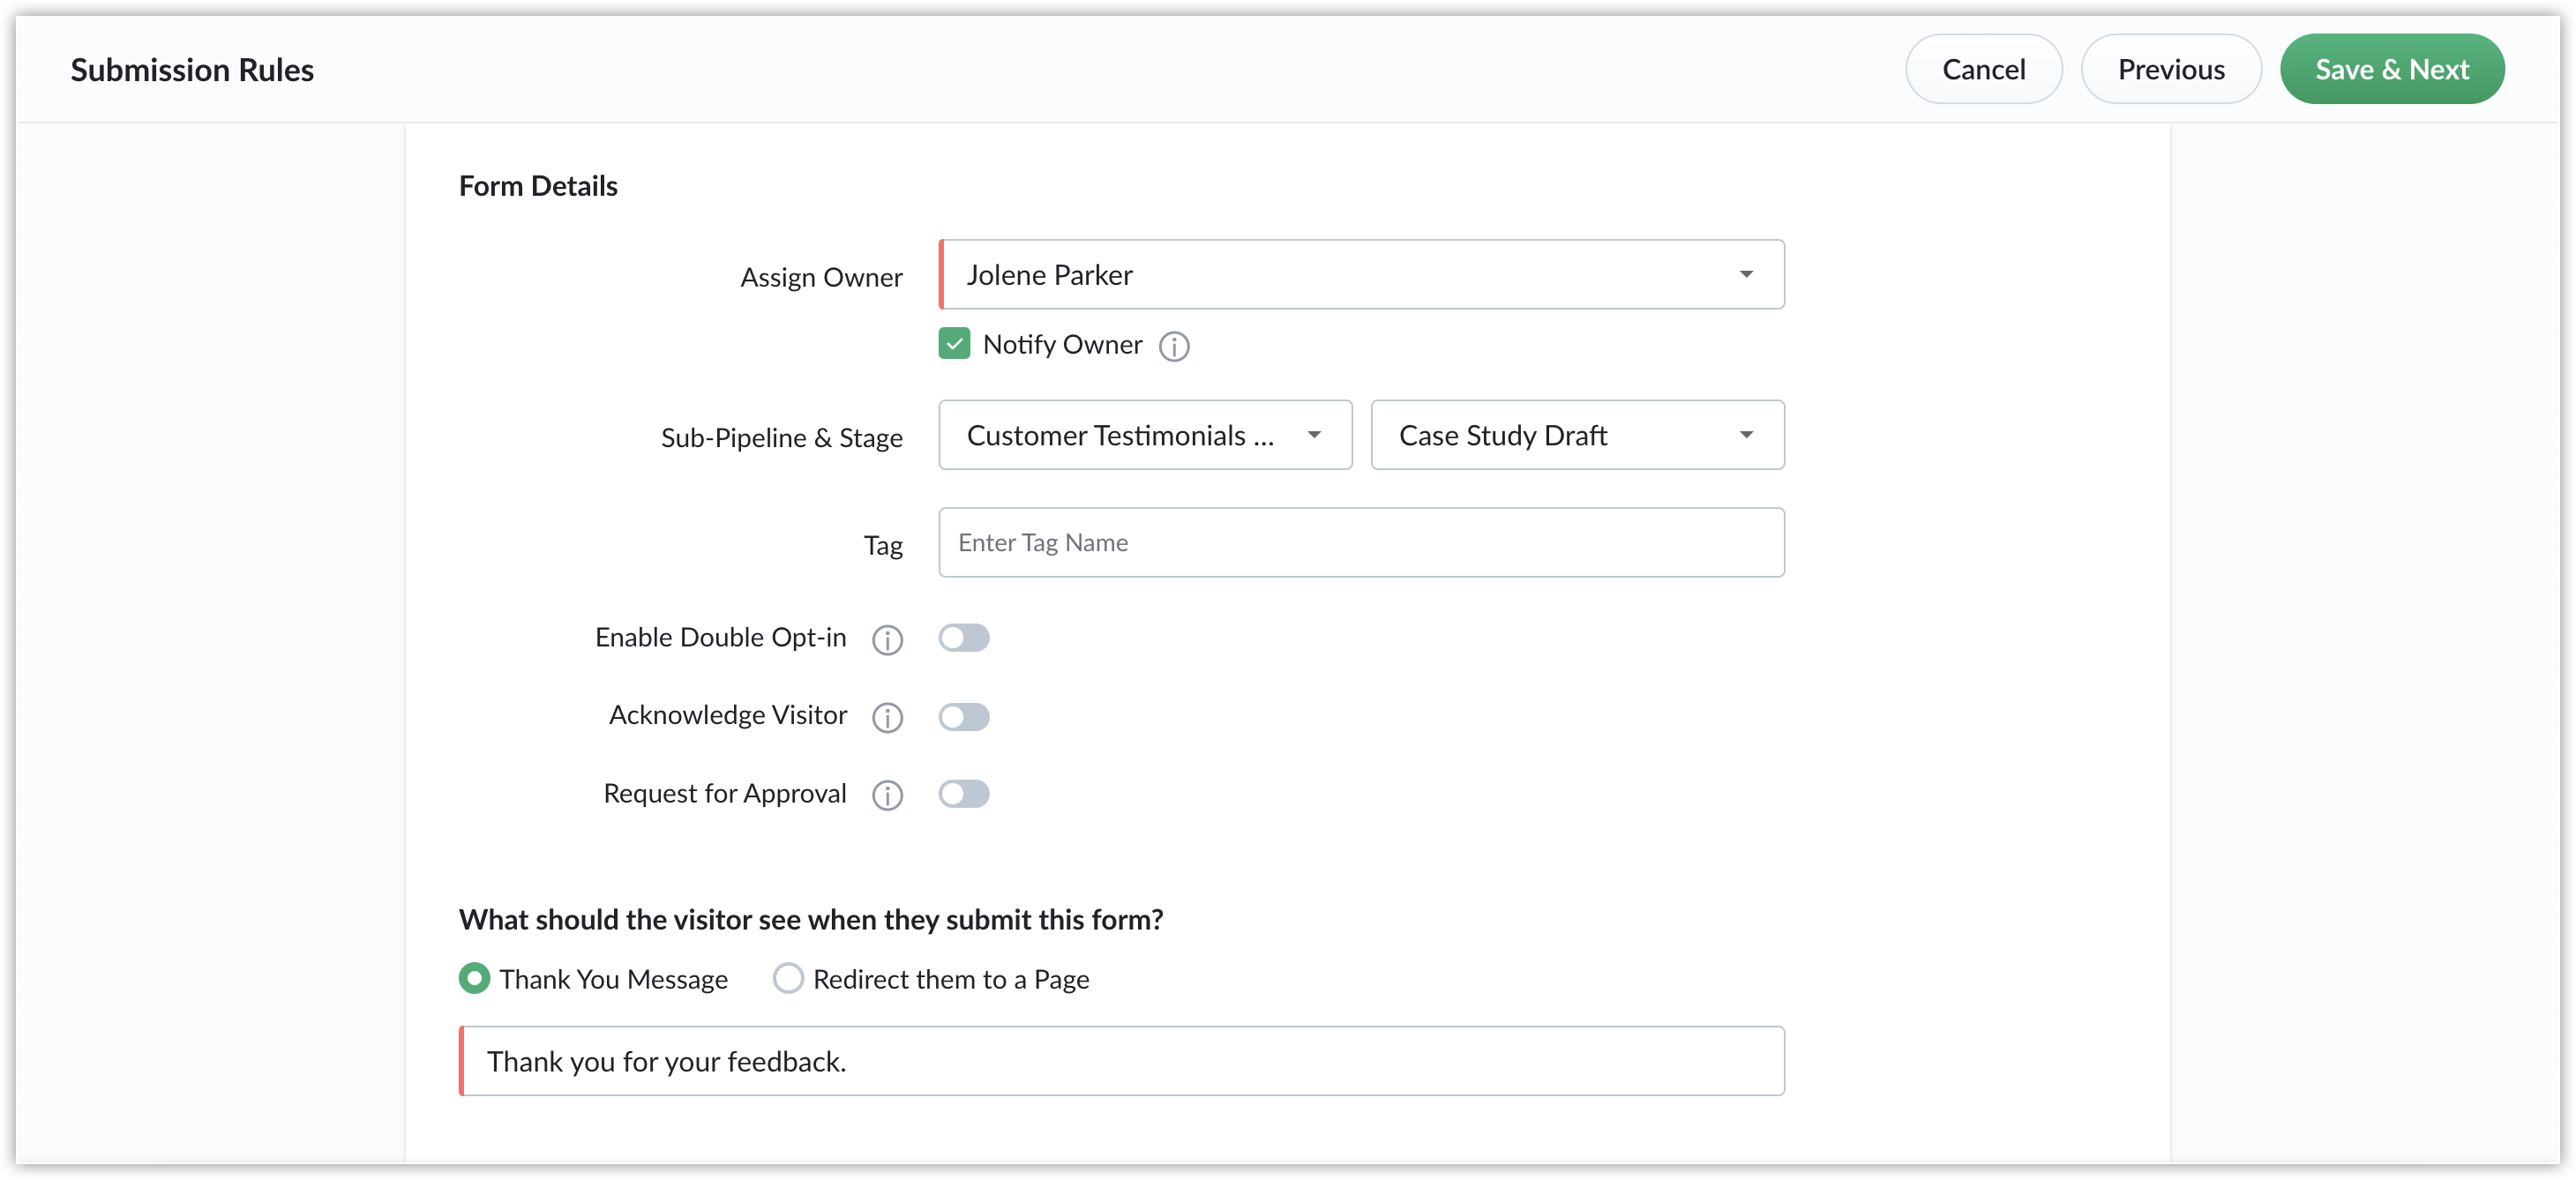
Task: Enable the Request for Approval switch
Action: click(964, 794)
